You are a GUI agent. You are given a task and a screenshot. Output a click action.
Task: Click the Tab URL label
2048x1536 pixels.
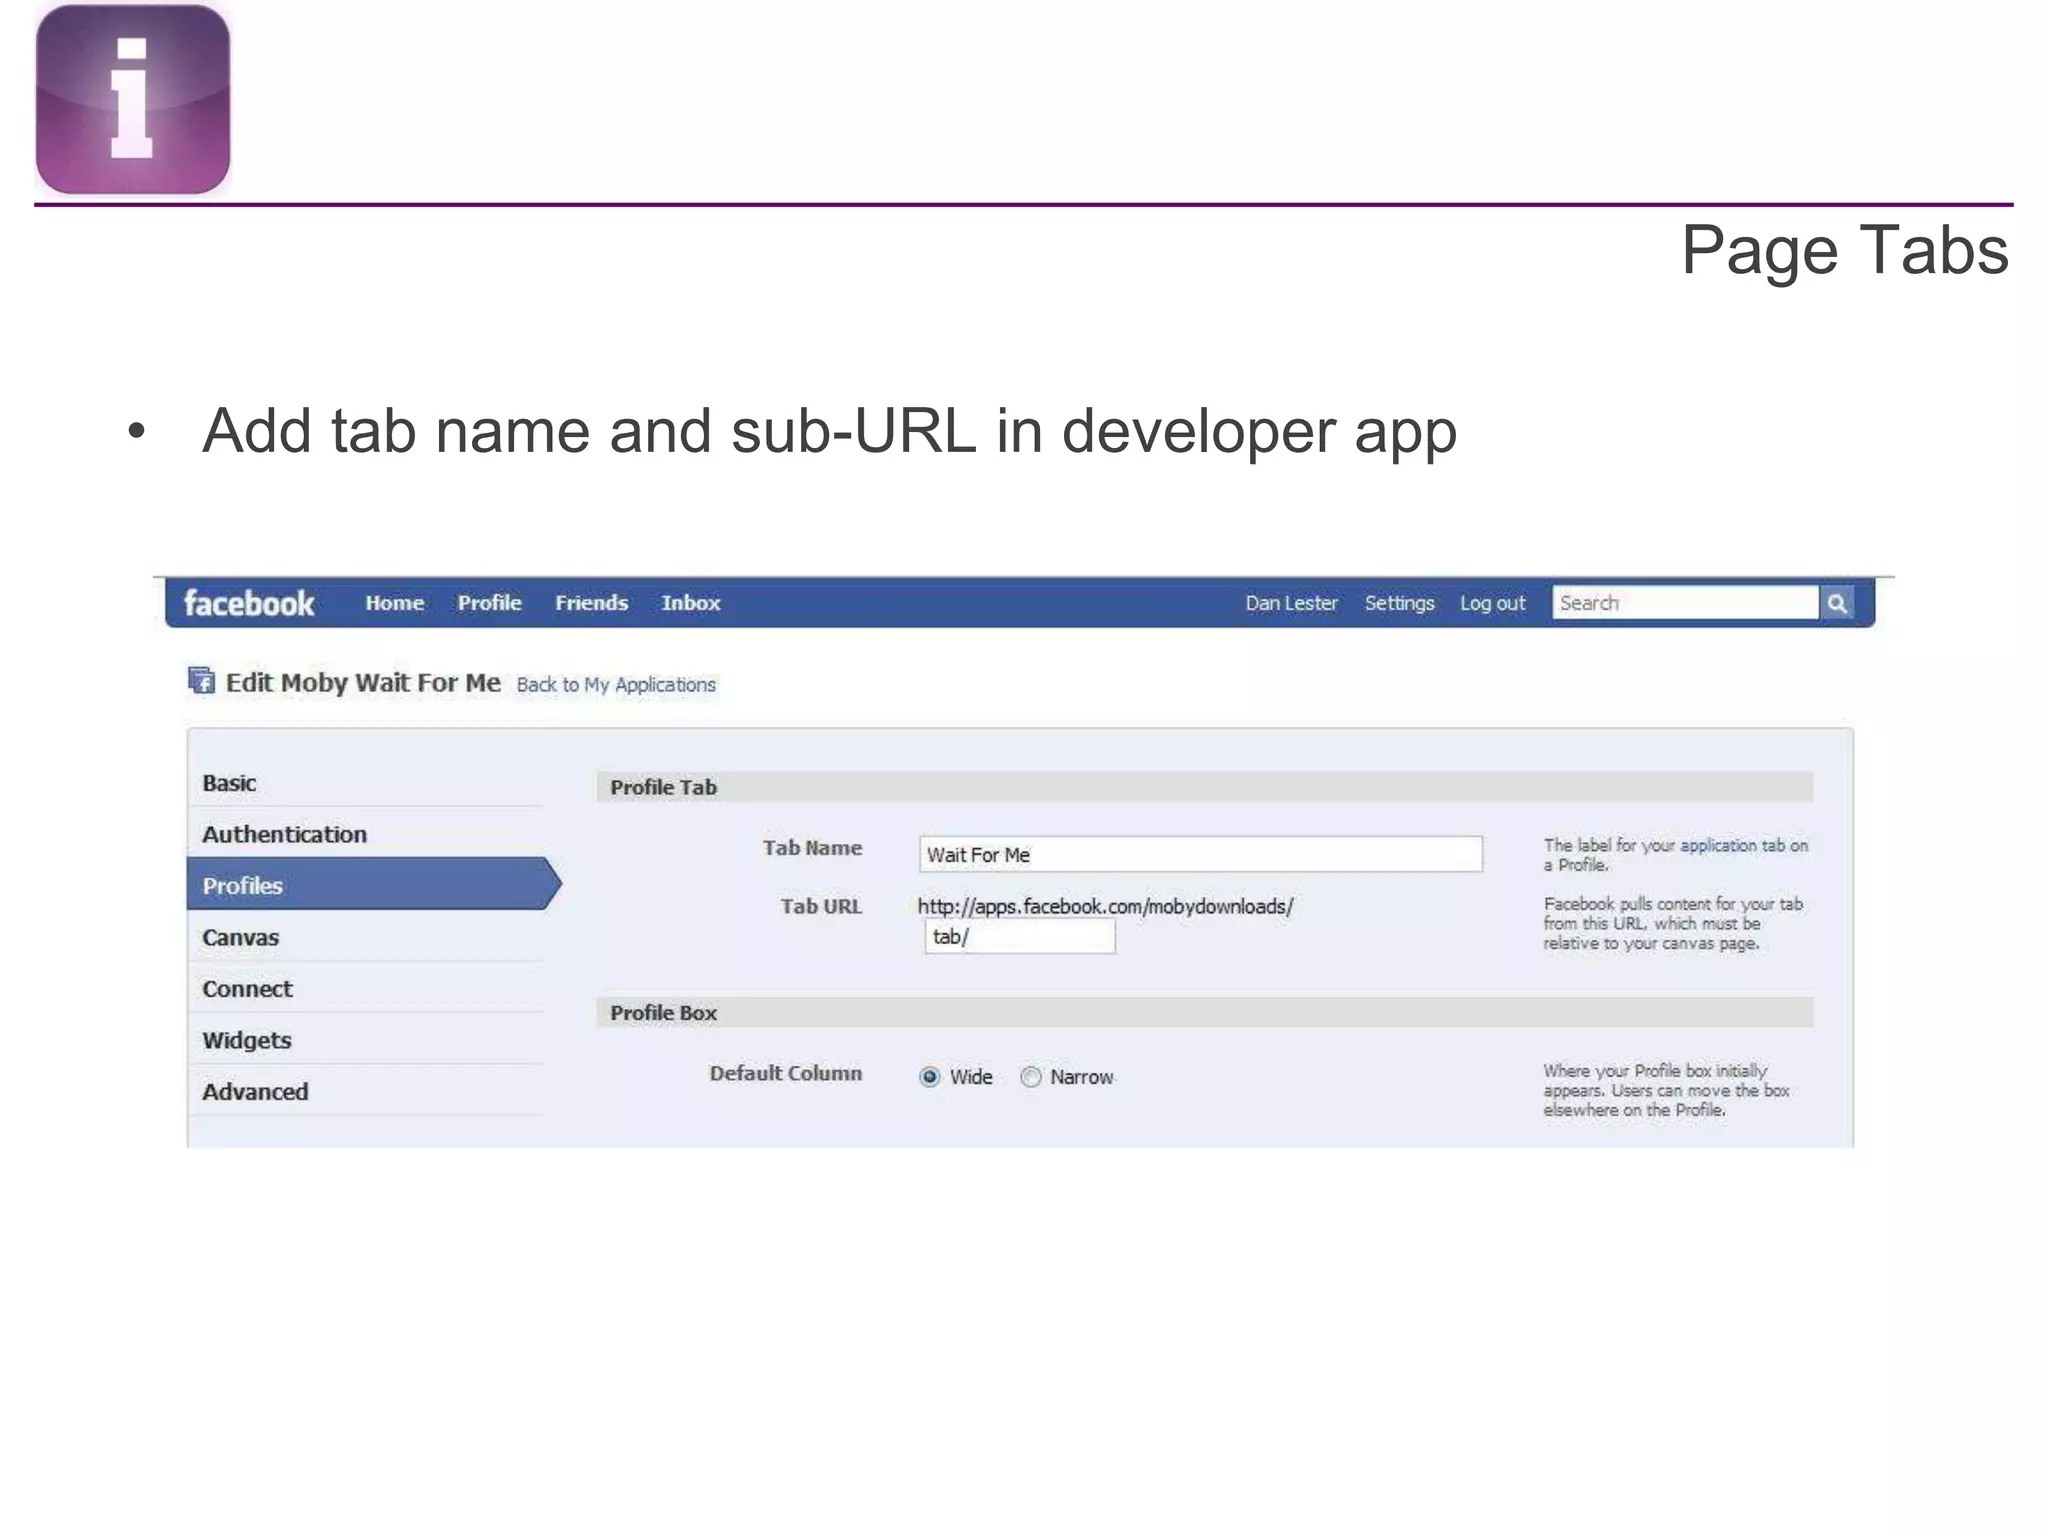coord(821,906)
